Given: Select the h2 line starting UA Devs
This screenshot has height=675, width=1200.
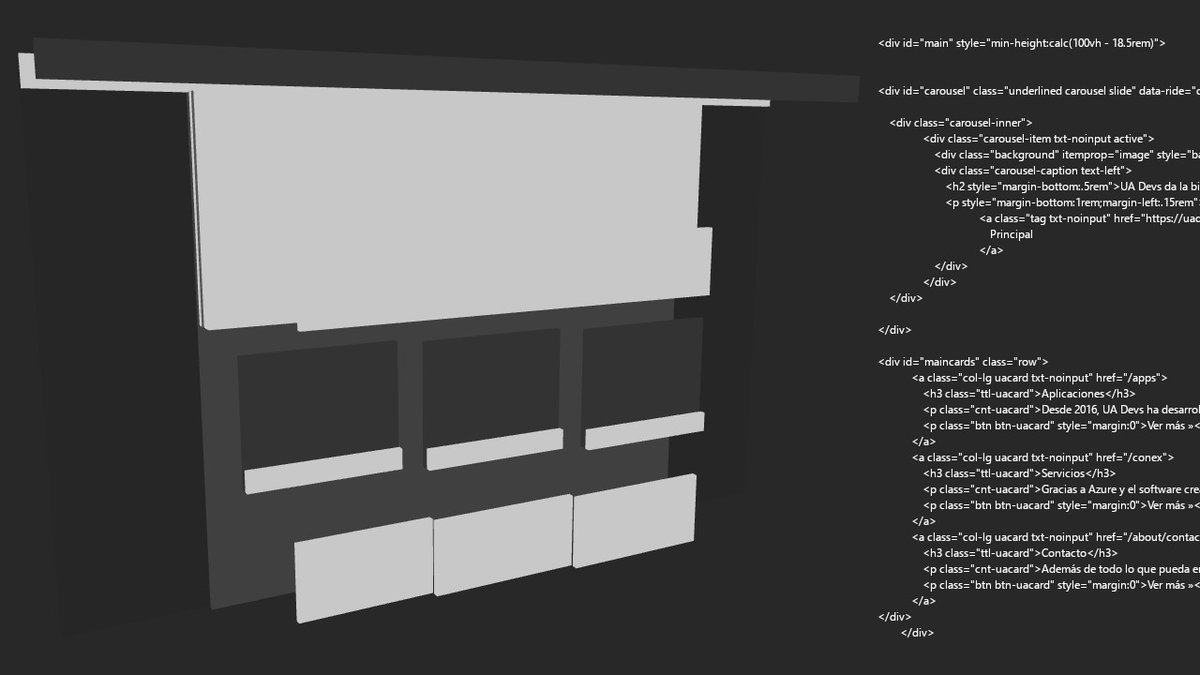Looking at the screenshot, I should (1073, 187).
